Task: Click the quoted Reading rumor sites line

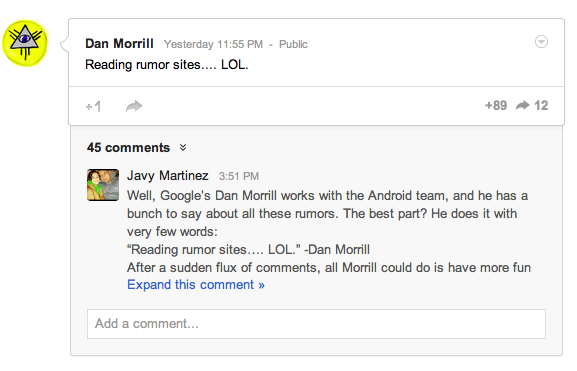Action: click(x=248, y=250)
